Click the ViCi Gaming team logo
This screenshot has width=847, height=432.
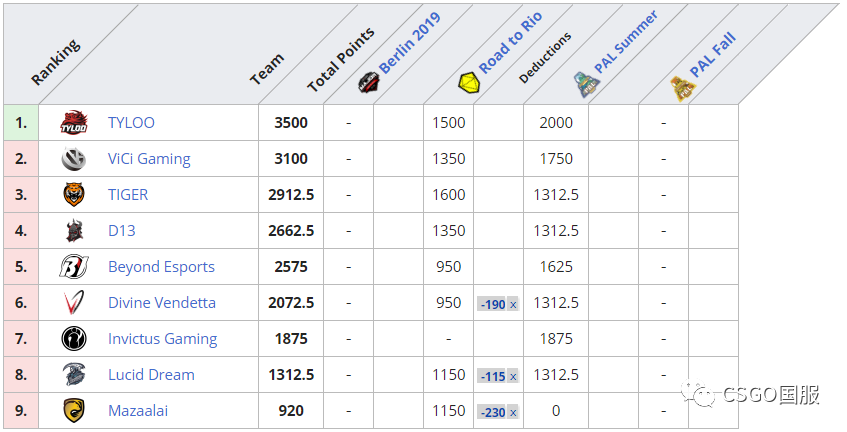pos(73,159)
